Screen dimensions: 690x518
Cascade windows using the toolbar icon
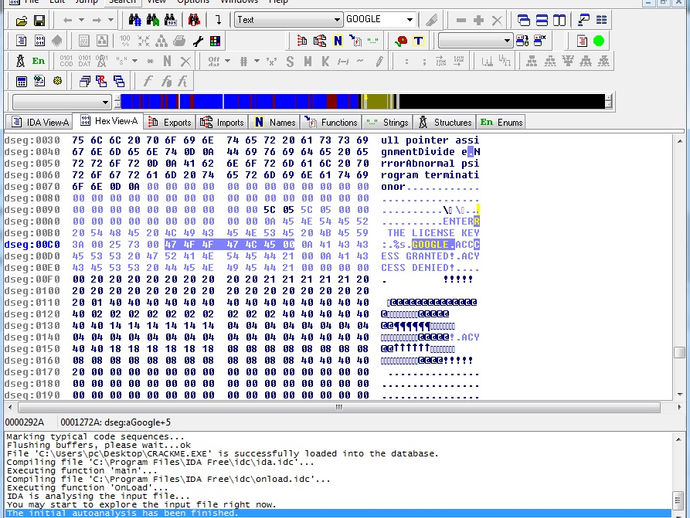pyautogui.click(x=524, y=20)
